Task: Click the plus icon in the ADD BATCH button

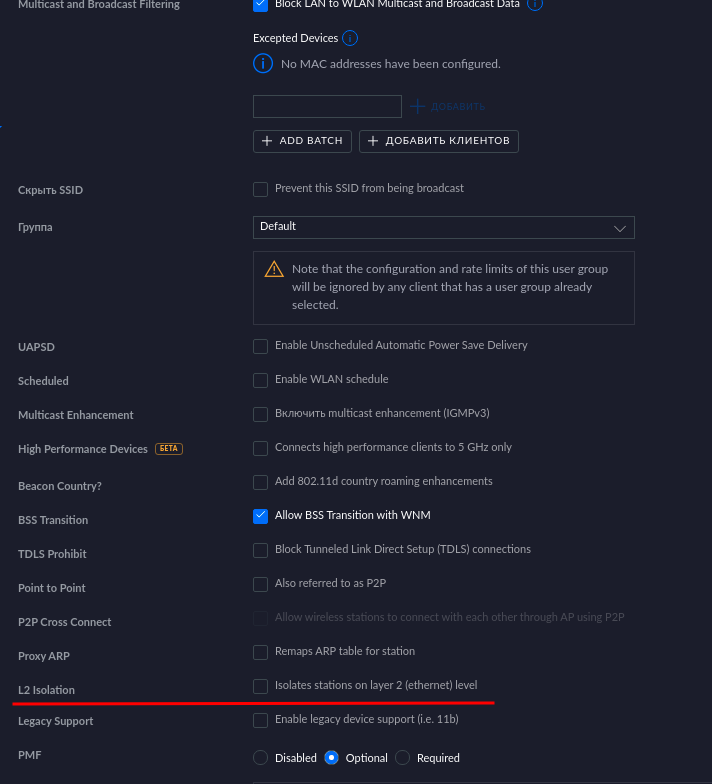Action: [267, 141]
